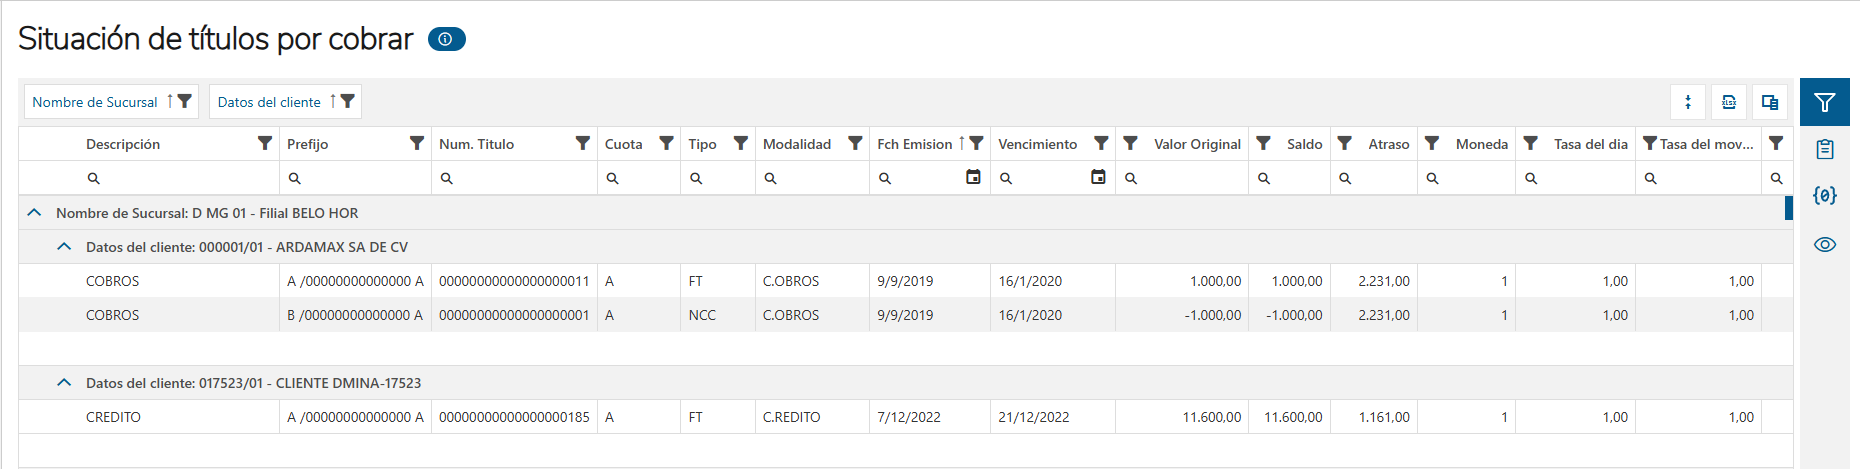Open the filter side panel

1824,102
